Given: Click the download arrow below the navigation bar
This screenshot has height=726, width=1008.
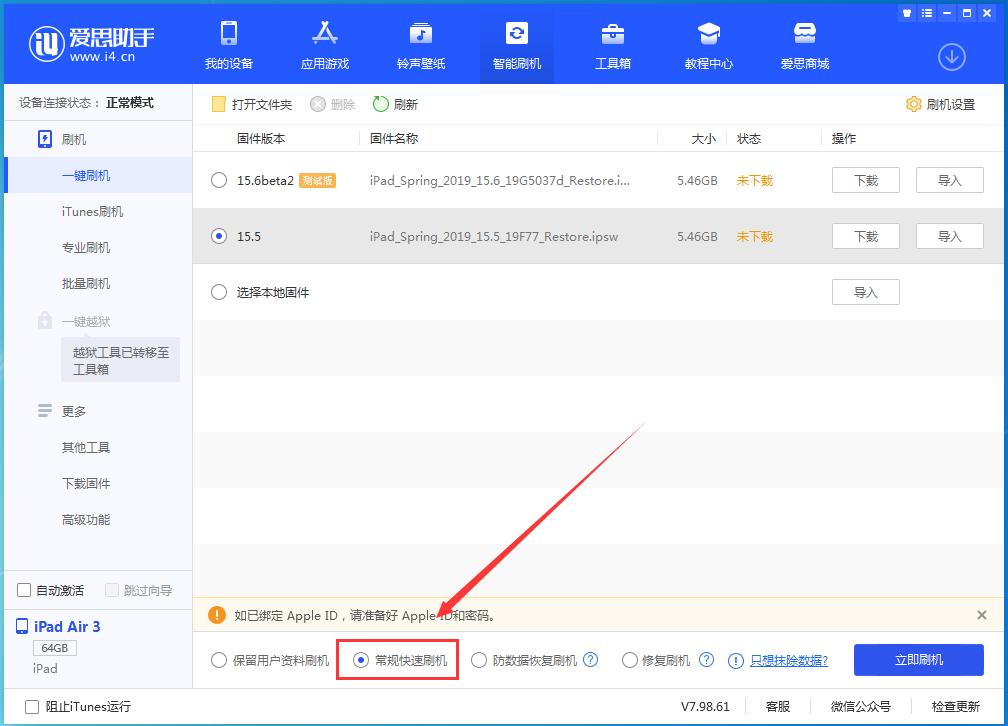Looking at the screenshot, I should pos(951,58).
